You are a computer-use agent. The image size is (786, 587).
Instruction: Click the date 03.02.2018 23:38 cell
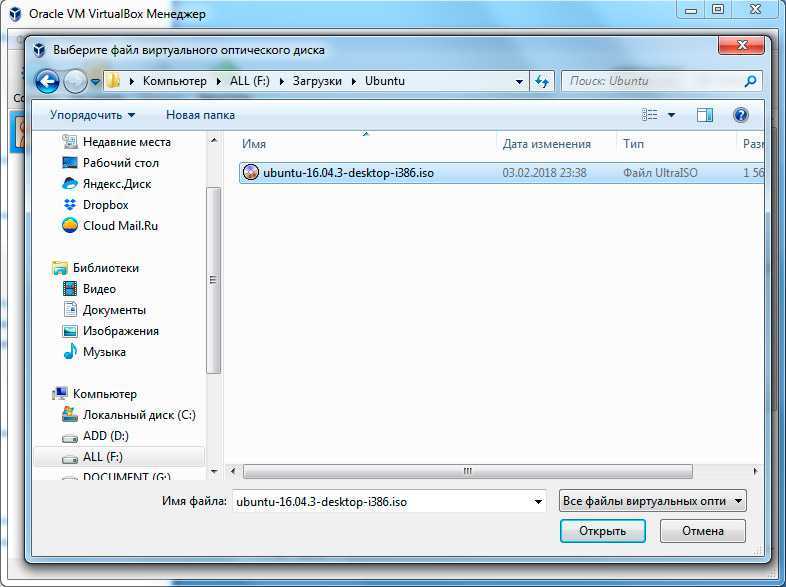pos(544,173)
